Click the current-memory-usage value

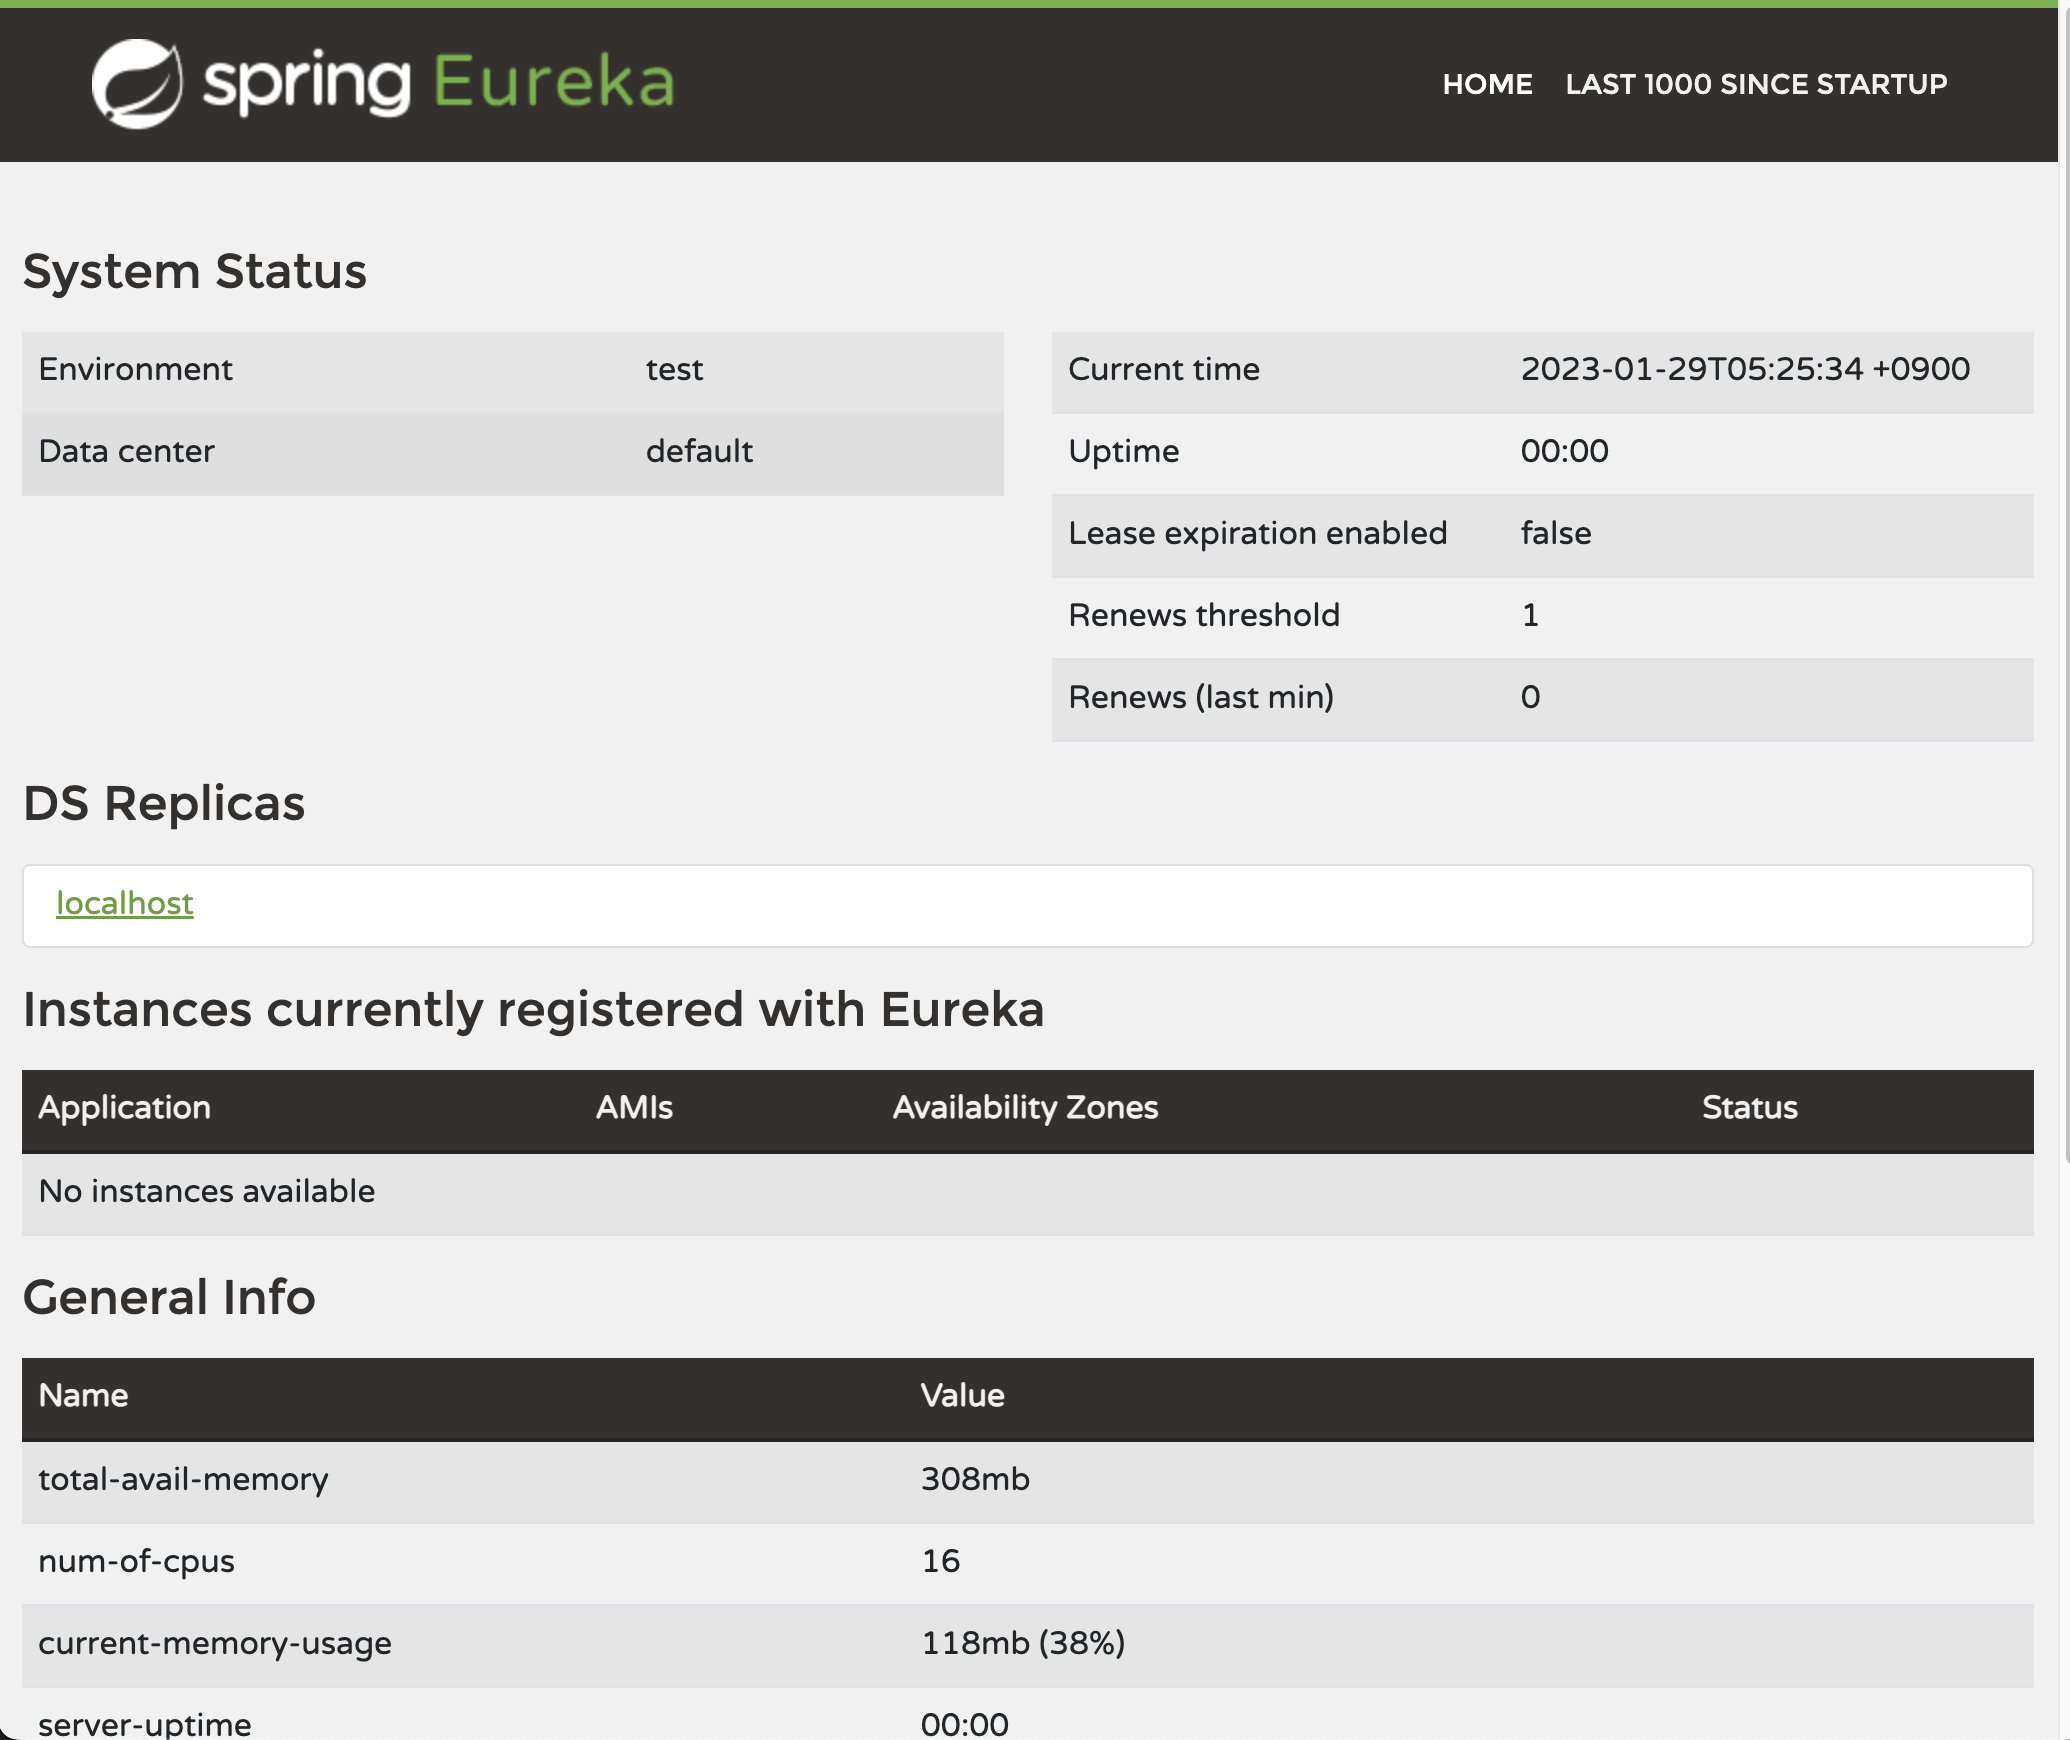(x=1022, y=1644)
